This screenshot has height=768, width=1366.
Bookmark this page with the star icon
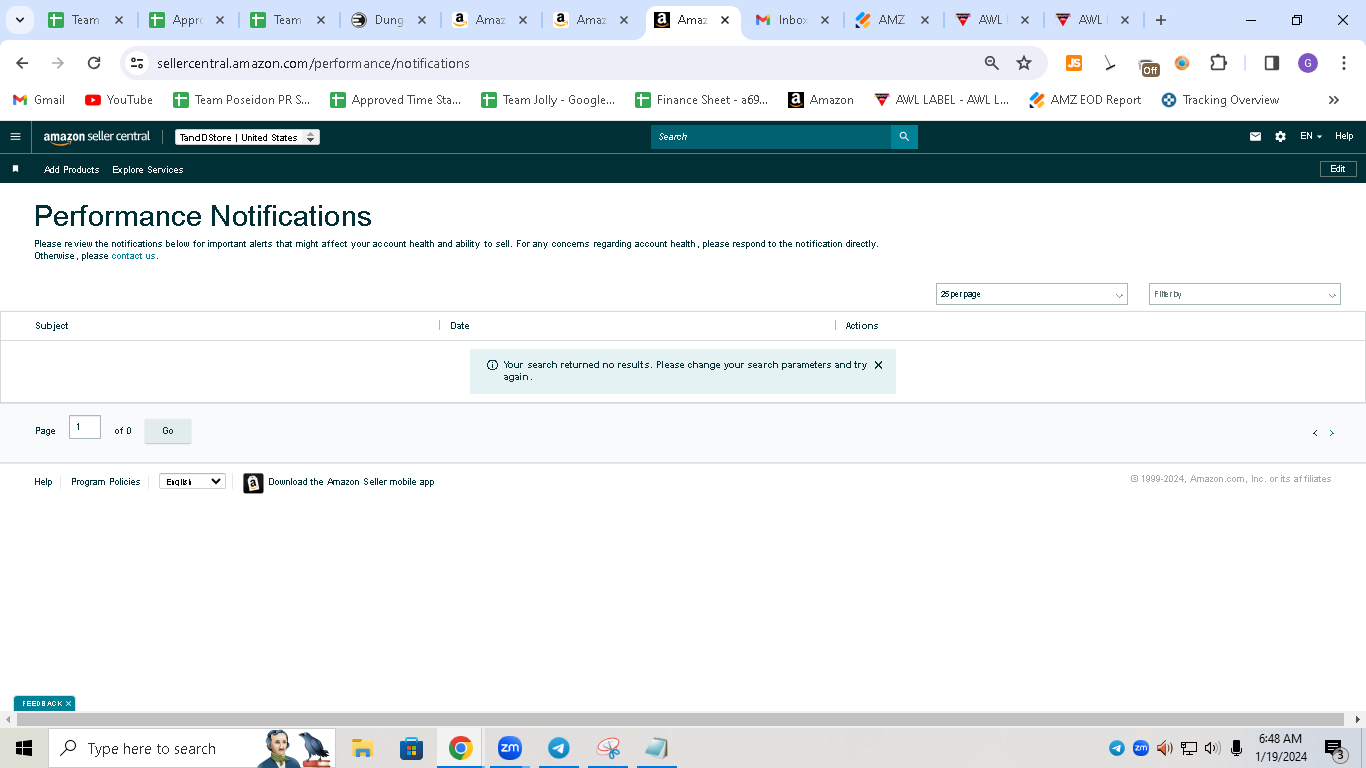(1024, 63)
